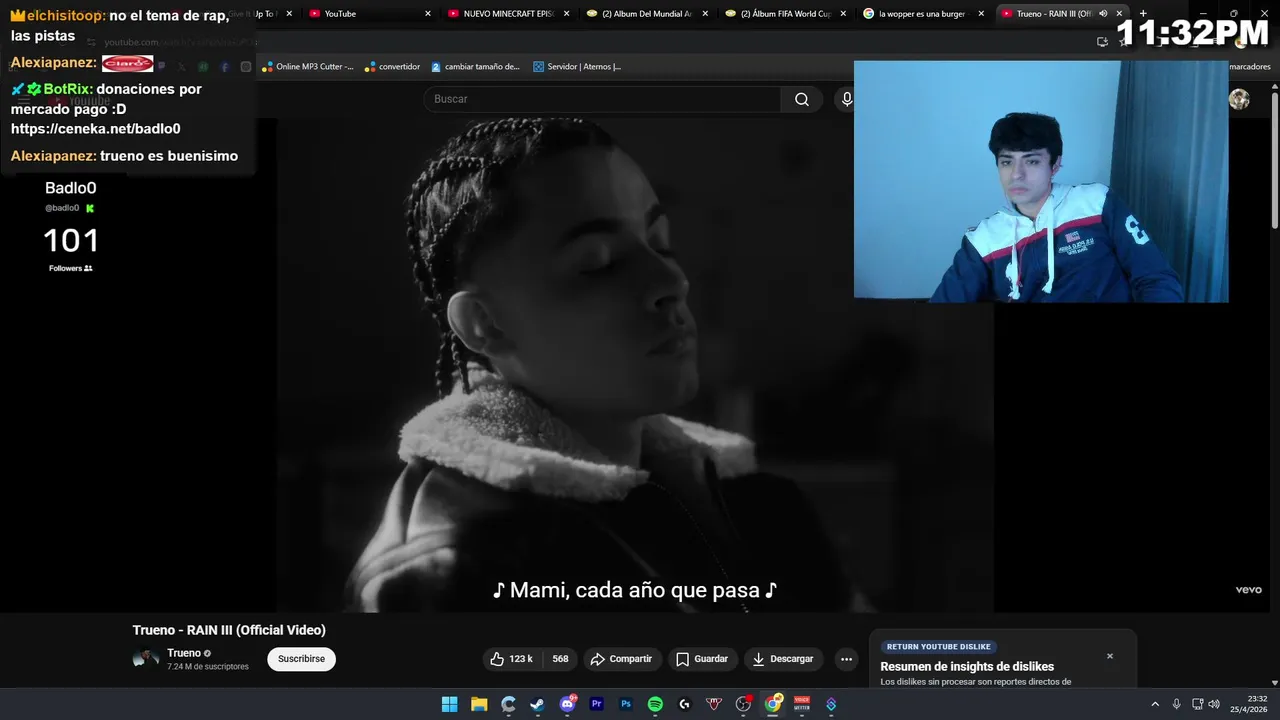1280x720 pixels.
Task: Dislike the video showing 568
Action: tap(560, 659)
